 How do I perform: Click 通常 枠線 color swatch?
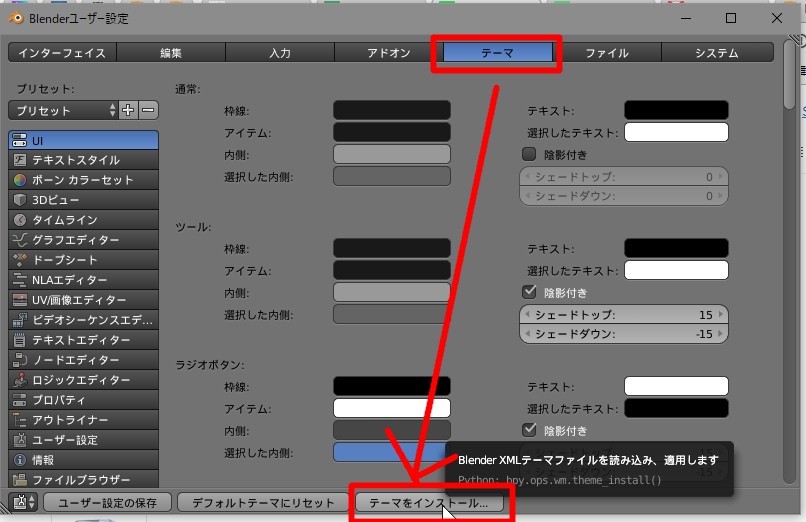392,110
